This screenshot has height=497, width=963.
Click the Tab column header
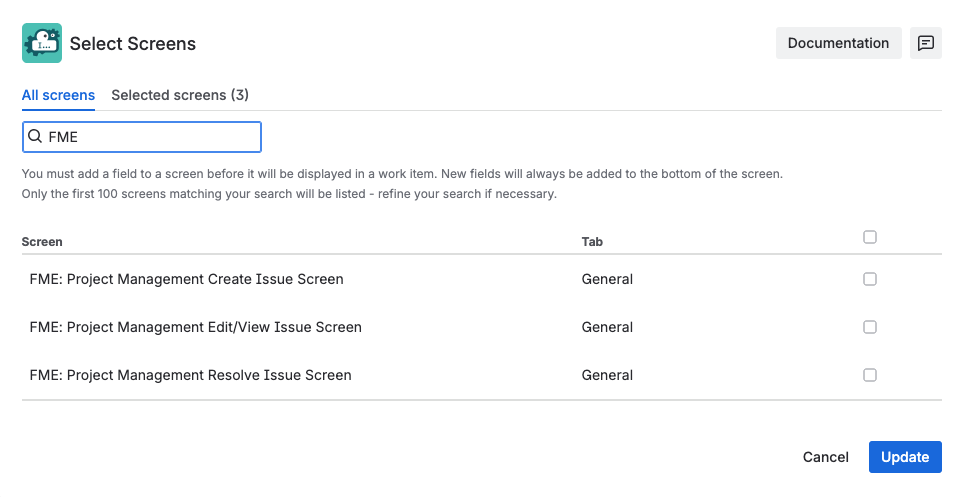[592, 241]
